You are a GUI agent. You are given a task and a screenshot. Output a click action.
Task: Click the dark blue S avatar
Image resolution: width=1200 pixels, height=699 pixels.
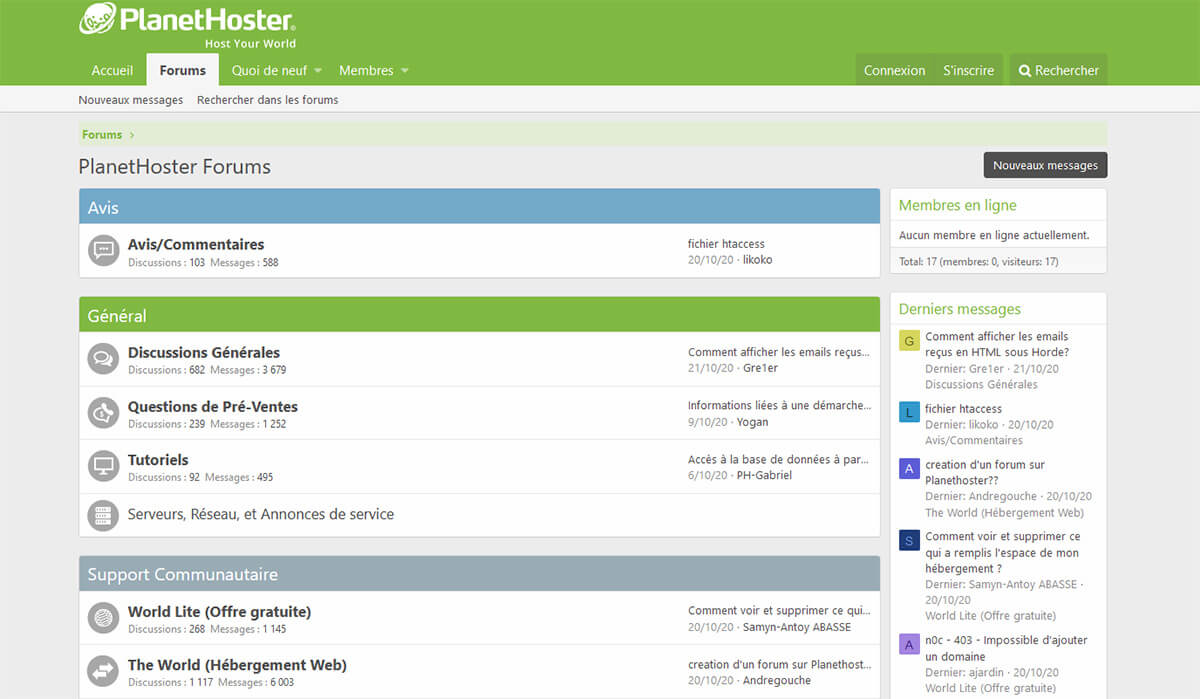tap(909, 540)
